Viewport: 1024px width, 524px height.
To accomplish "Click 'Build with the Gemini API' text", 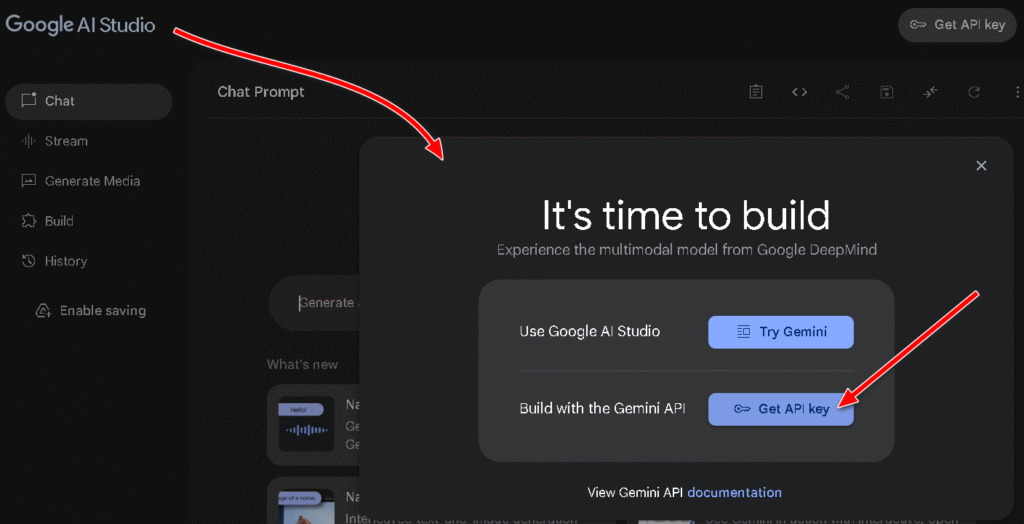I will click(602, 409).
